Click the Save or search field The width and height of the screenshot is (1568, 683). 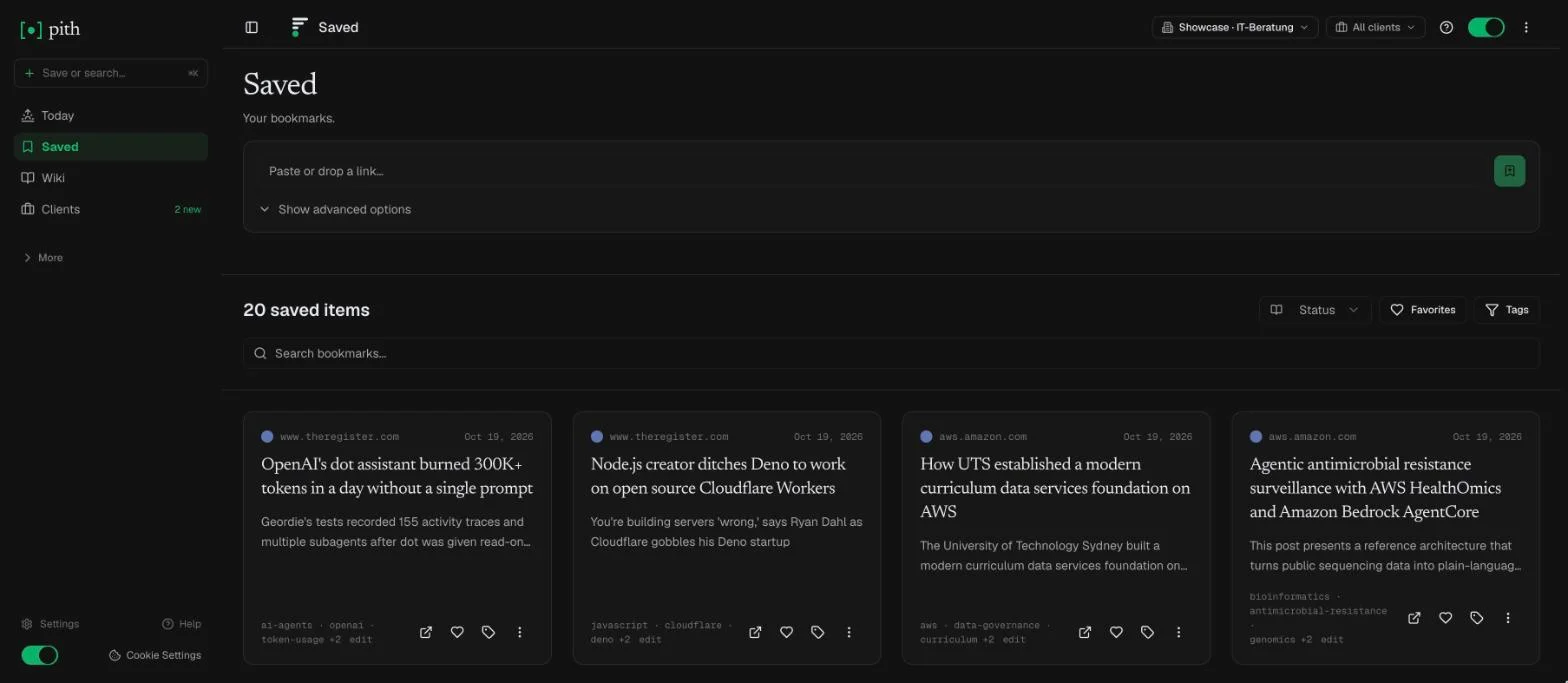111,73
